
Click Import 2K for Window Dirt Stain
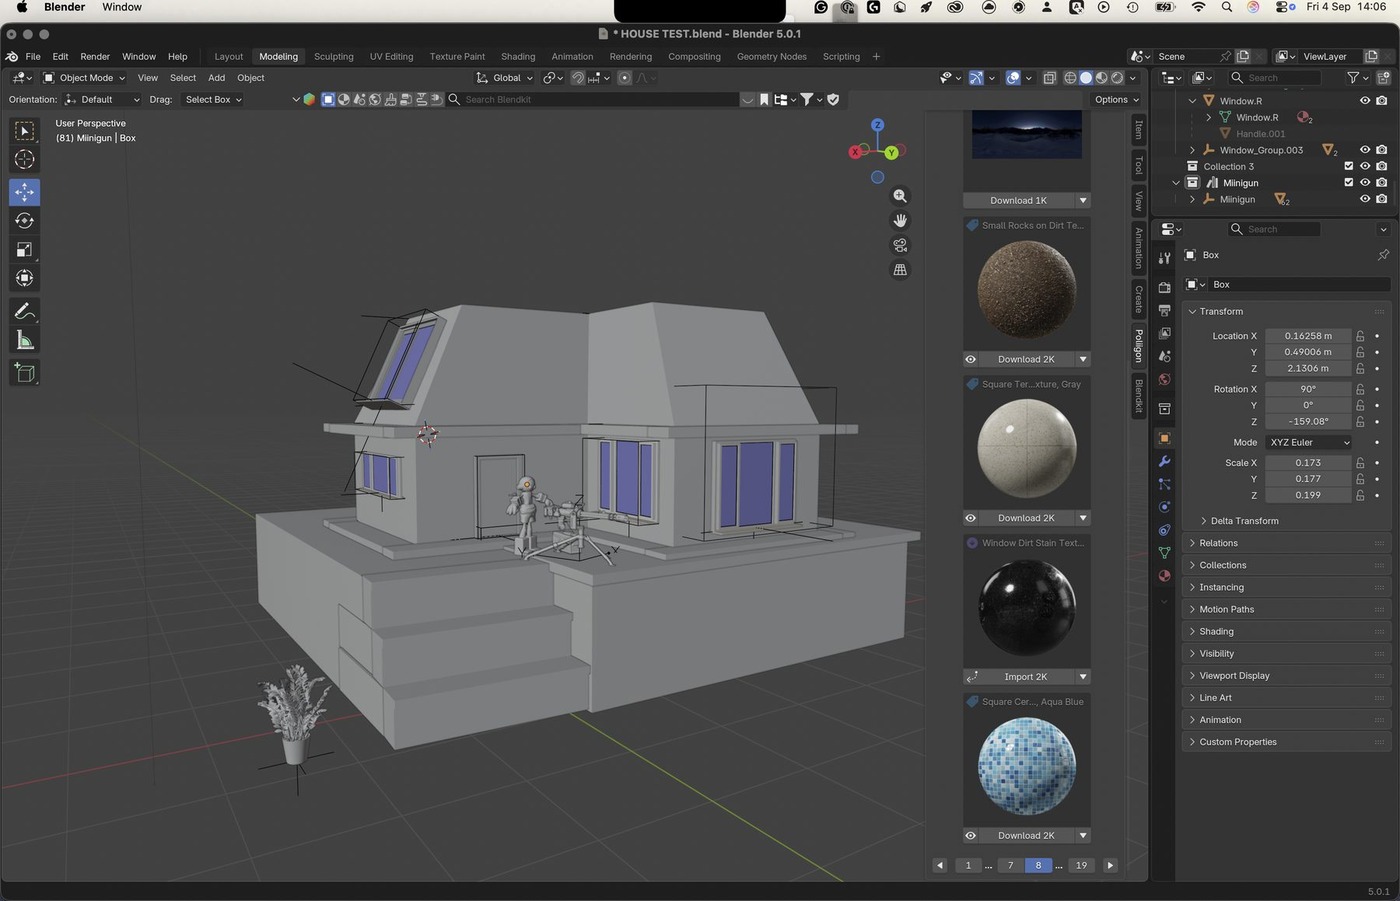point(1026,677)
